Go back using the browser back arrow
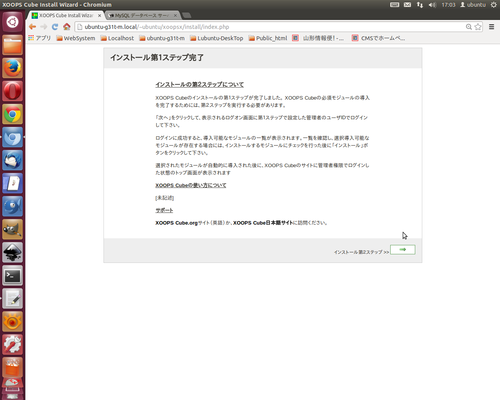Image resolution: width=500 pixels, height=400 pixels. point(32,27)
